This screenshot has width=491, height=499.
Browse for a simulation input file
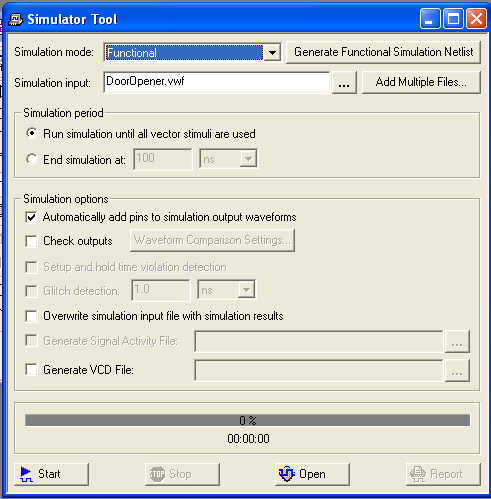coord(344,82)
